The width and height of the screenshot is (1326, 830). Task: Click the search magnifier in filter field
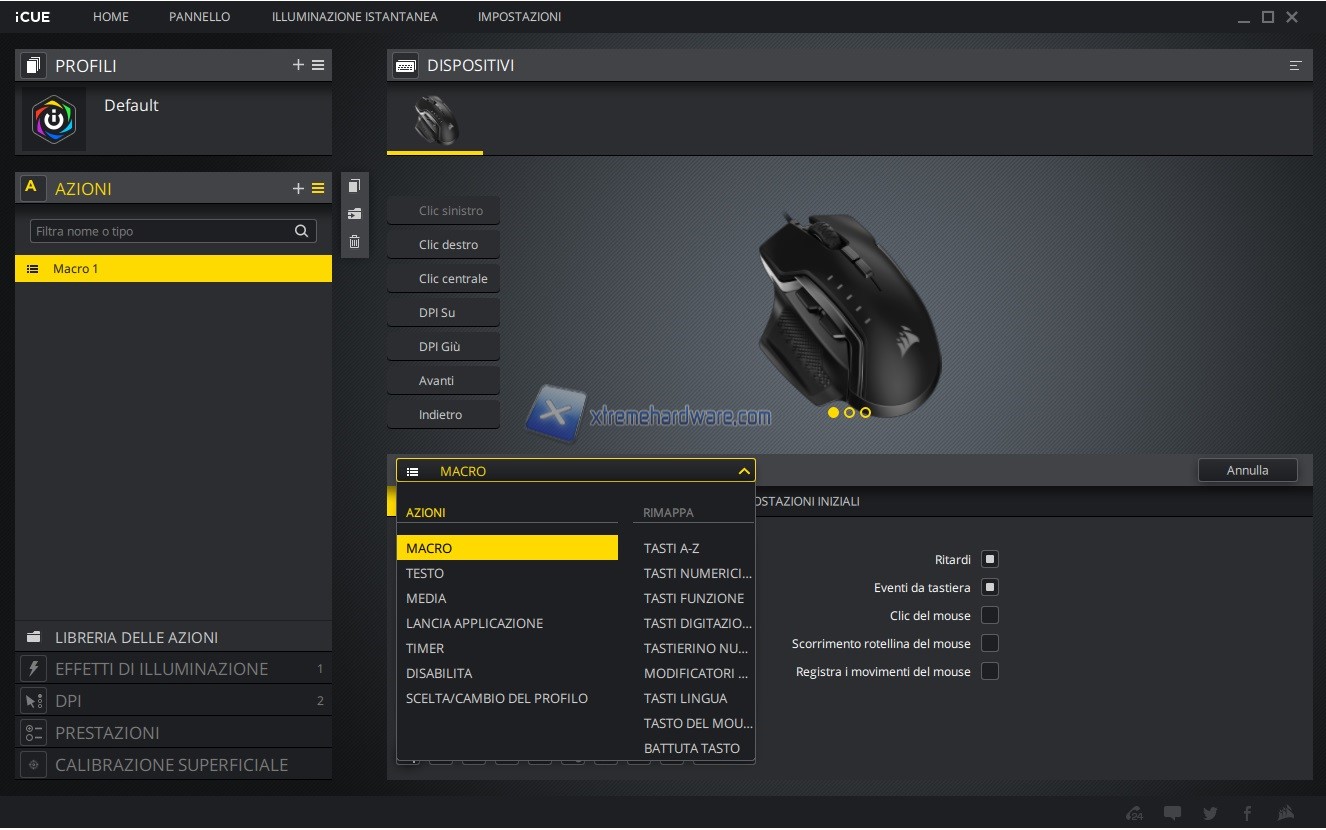pyautogui.click(x=301, y=231)
